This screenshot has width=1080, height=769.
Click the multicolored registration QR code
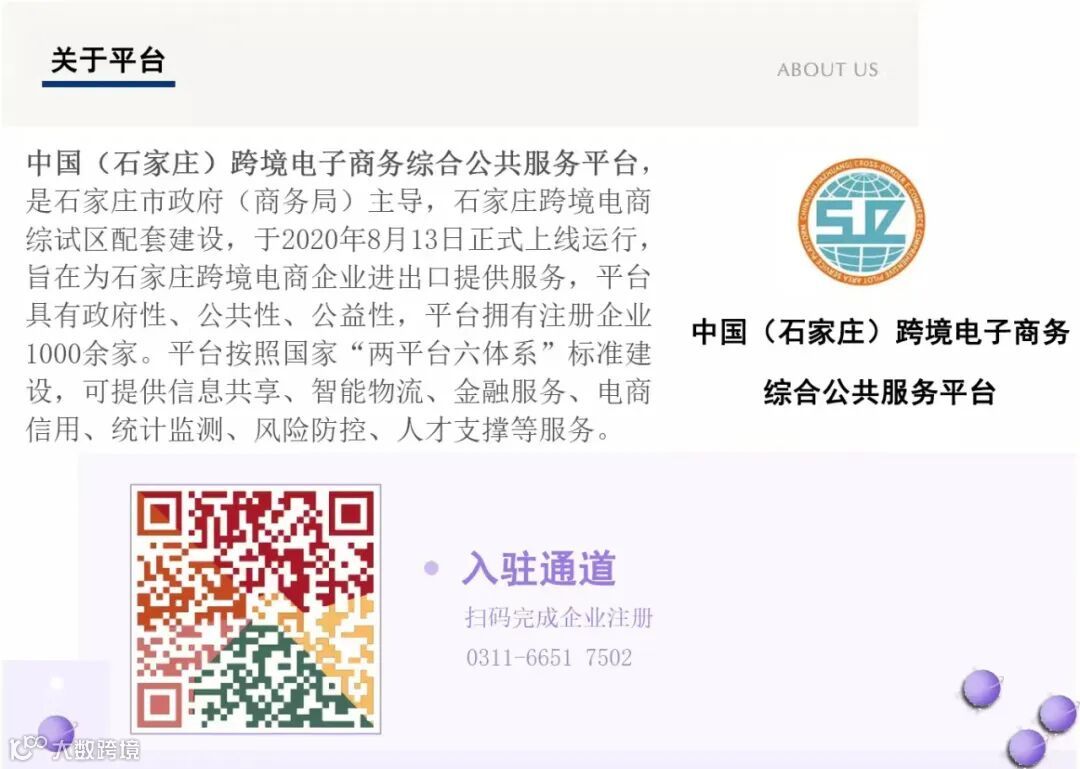[x=256, y=609]
